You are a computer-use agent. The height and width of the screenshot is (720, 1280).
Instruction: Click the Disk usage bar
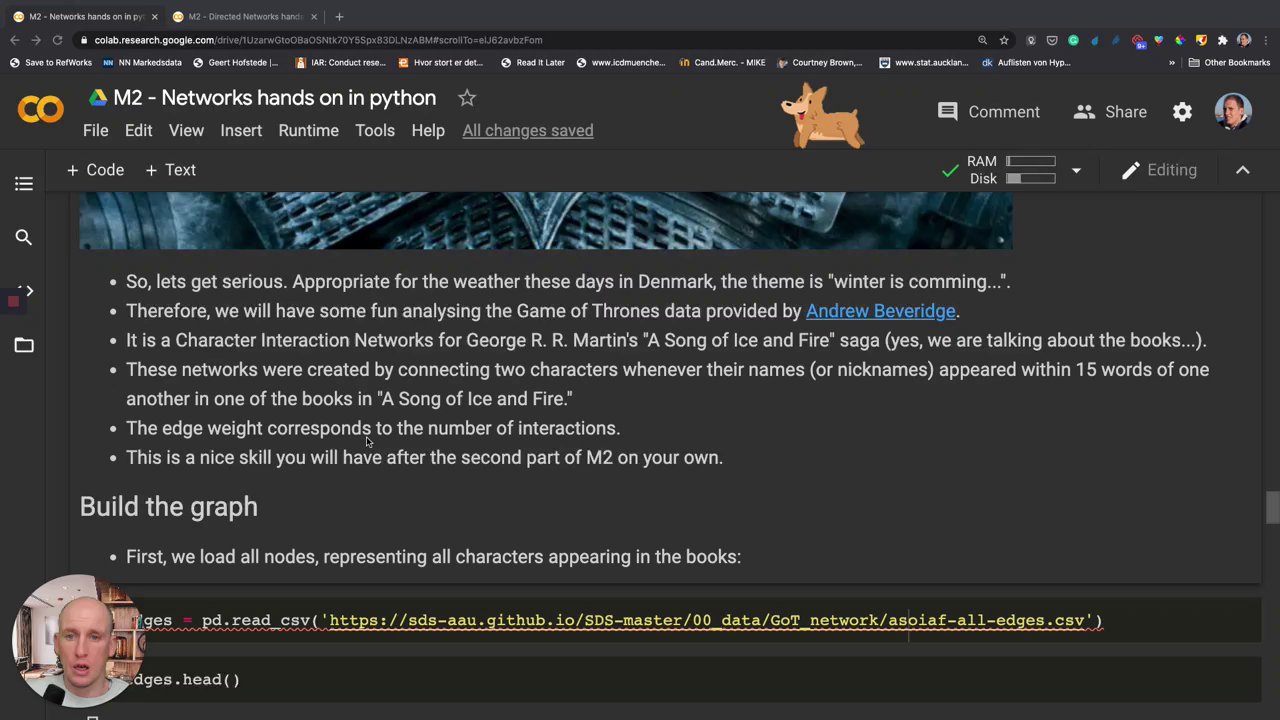tap(1031, 179)
